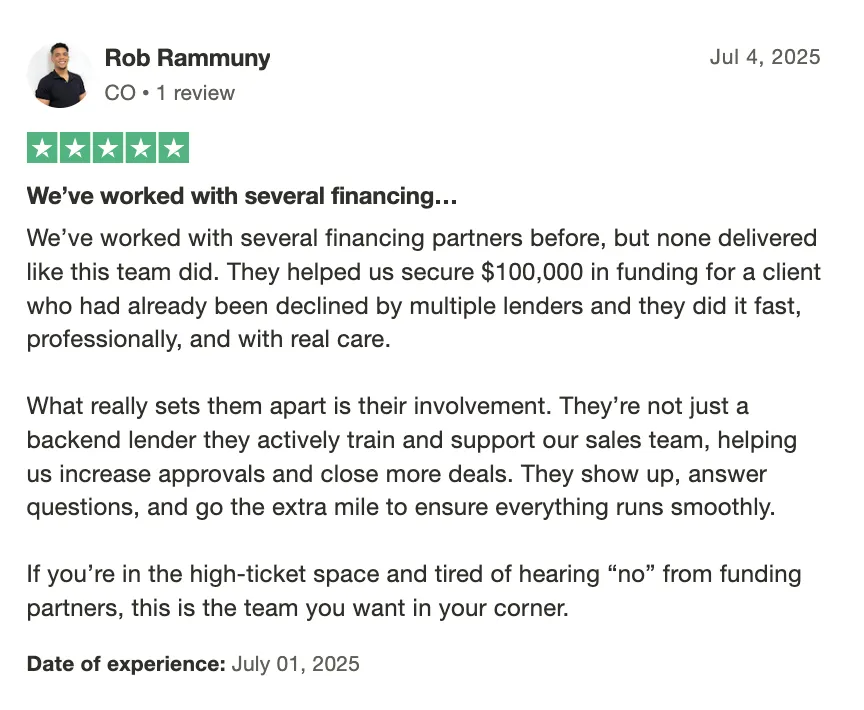Open the Rob Rammuny reviewer name link
Image resolution: width=864 pixels, height=710 pixels.
tap(187, 58)
